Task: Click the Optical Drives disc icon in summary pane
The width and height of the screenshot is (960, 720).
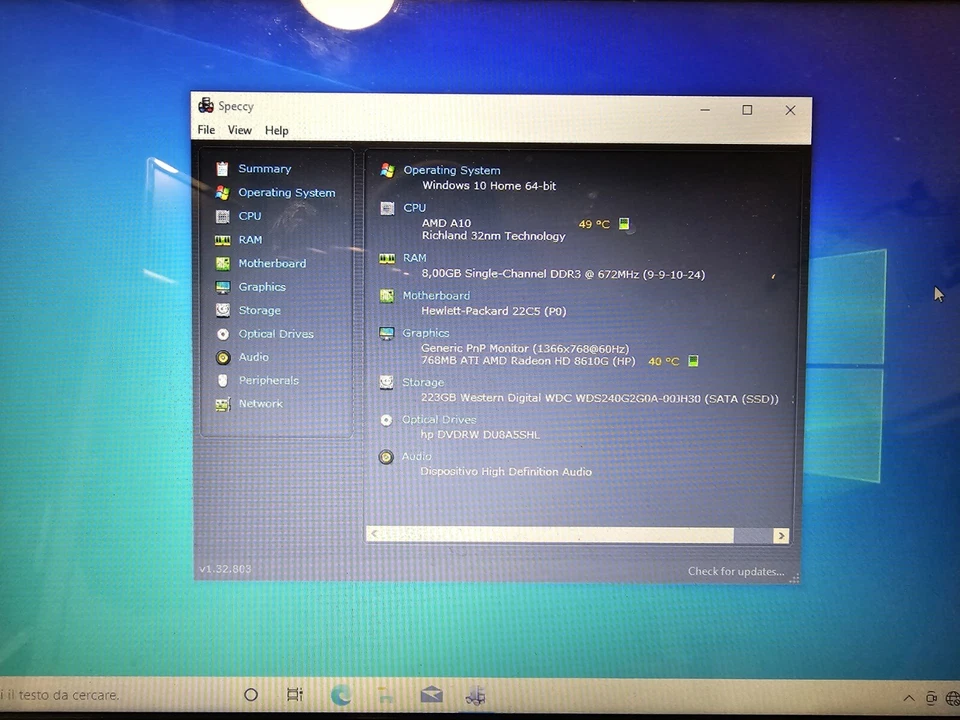Action: click(x=386, y=420)
